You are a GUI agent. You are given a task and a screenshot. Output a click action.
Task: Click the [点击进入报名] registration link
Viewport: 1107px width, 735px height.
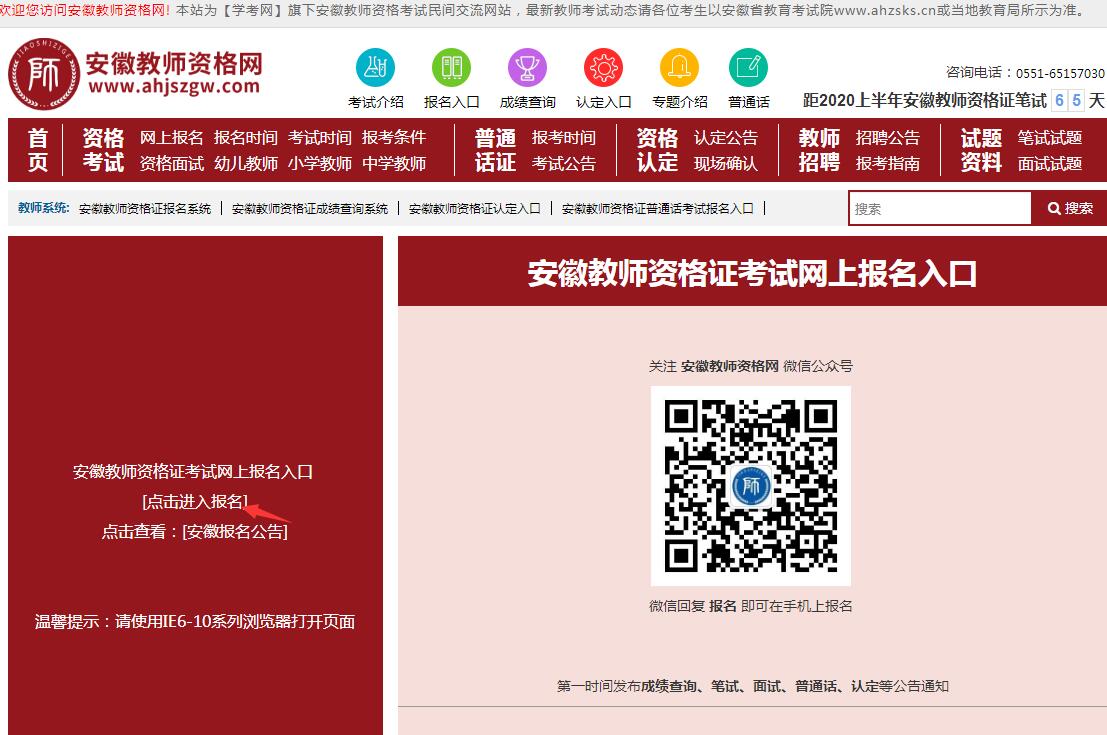[195, 501]
